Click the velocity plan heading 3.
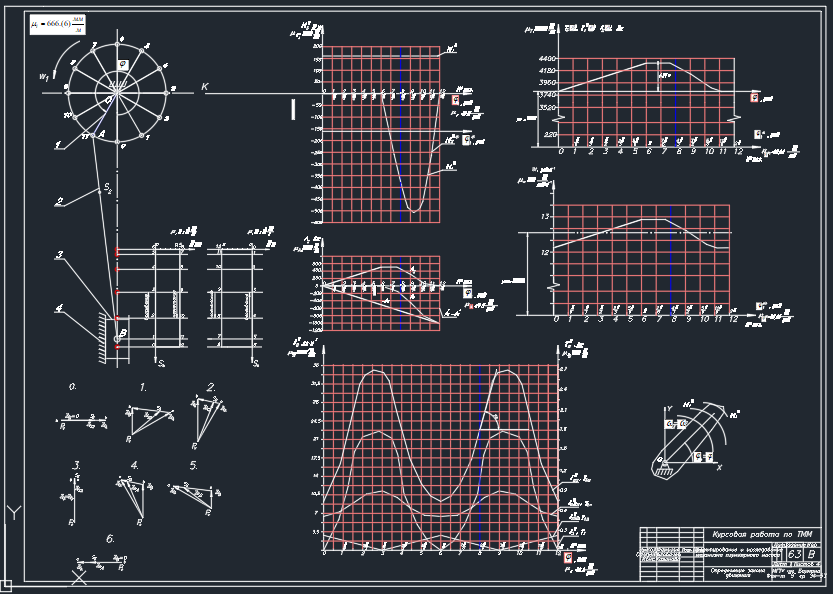Screen dimensions: 833x594 [77, 466]
